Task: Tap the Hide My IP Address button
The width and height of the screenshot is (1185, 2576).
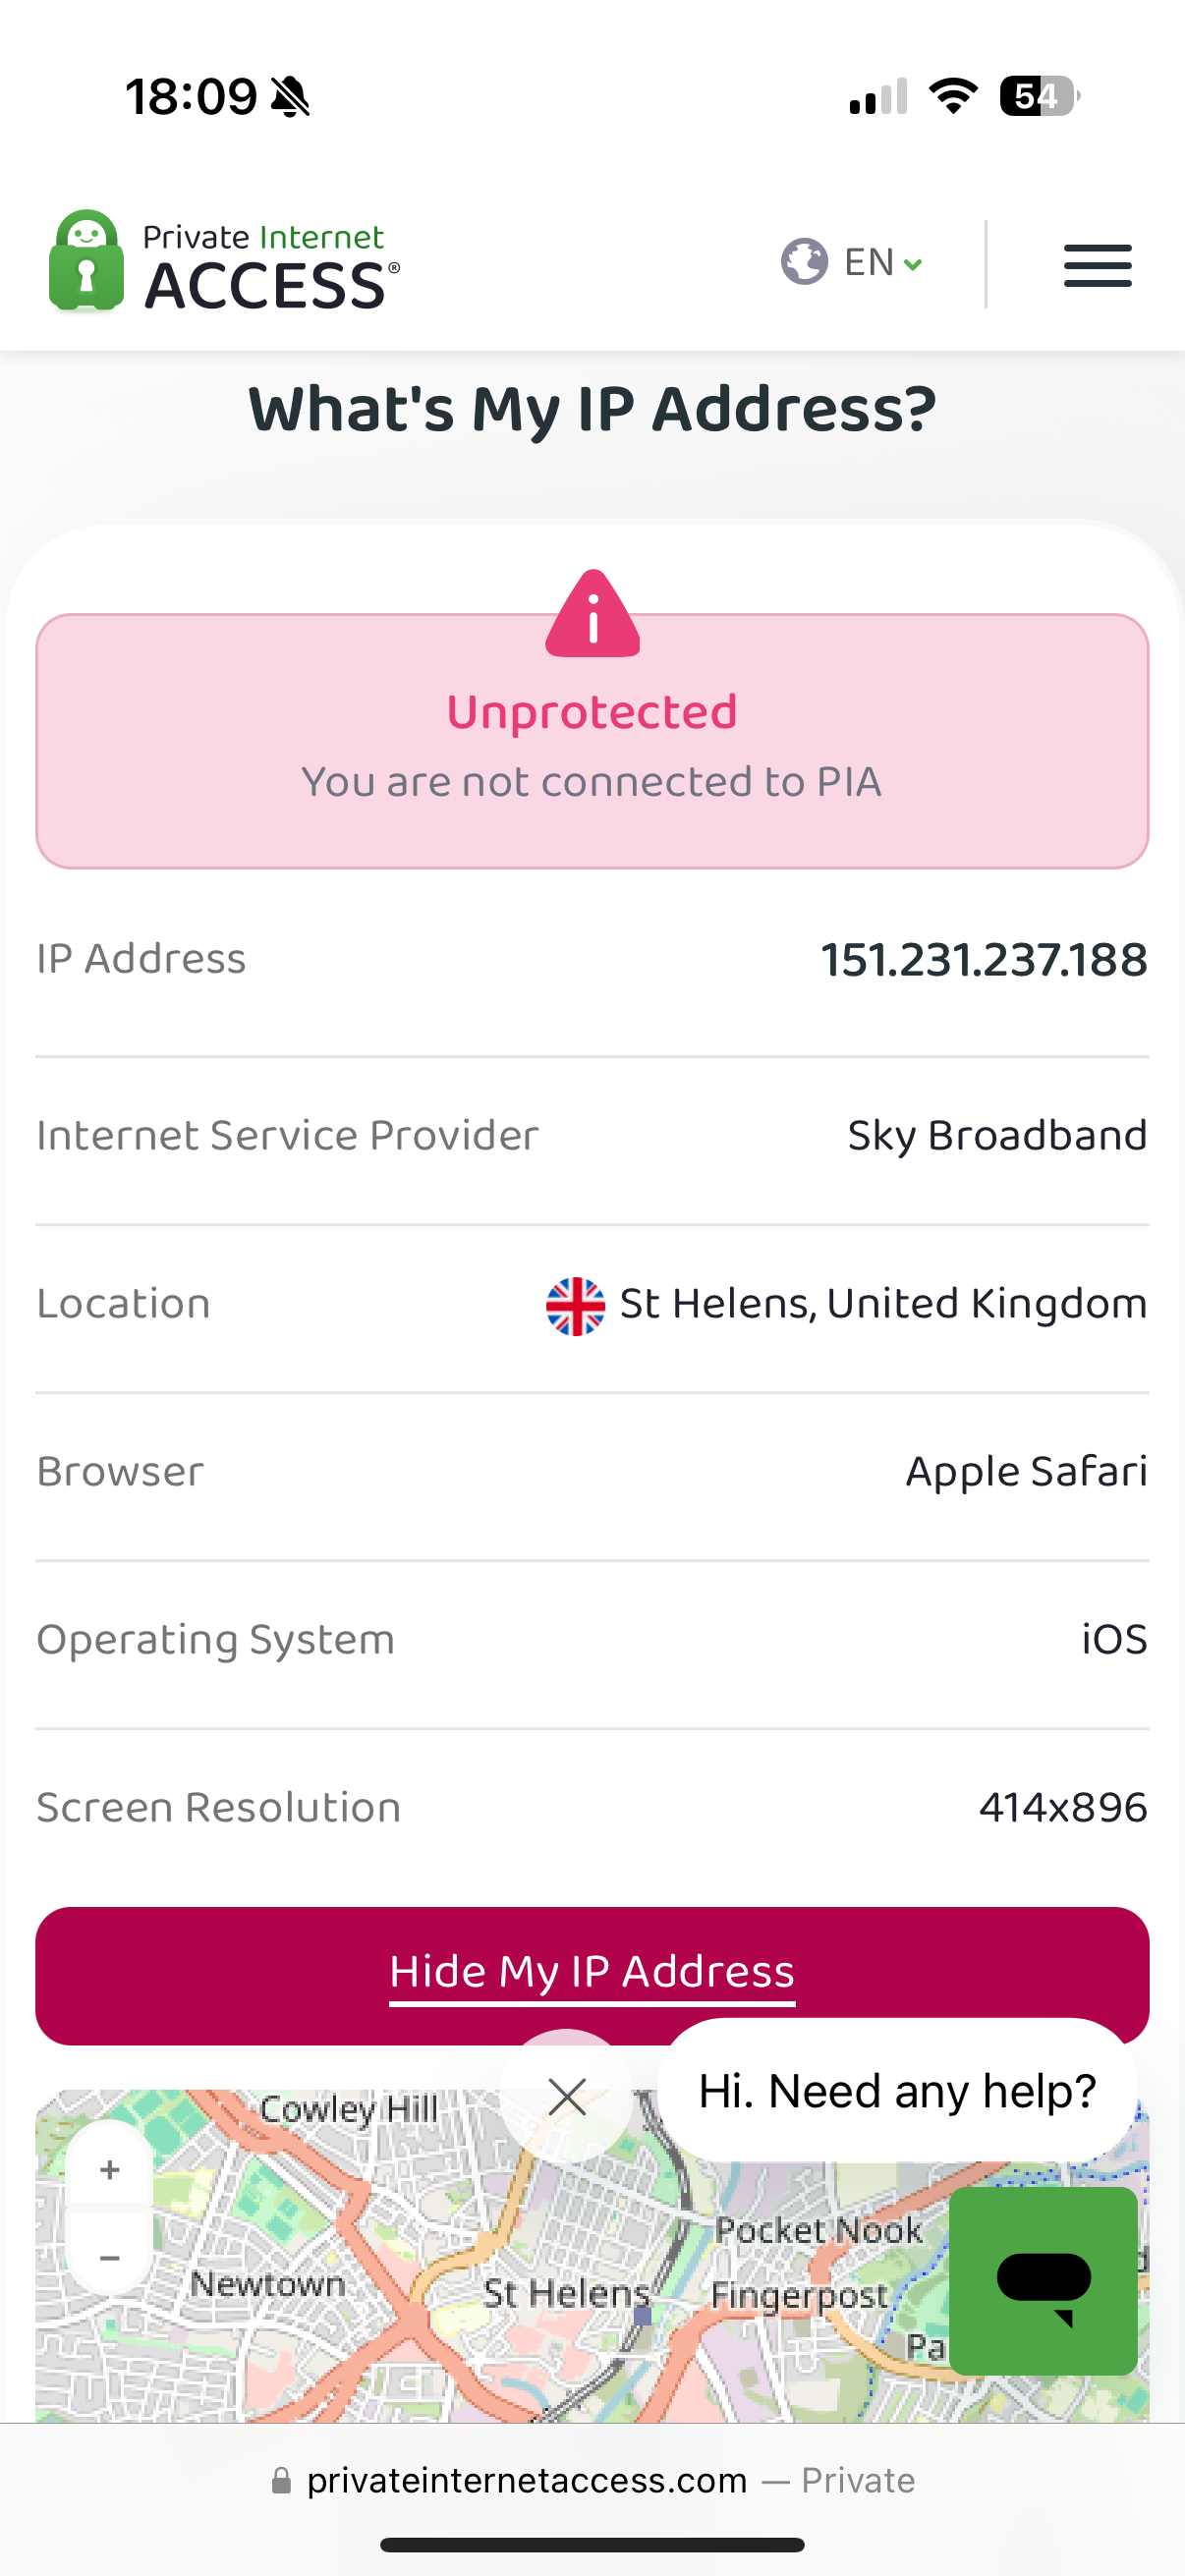Action: point(592,1974)
